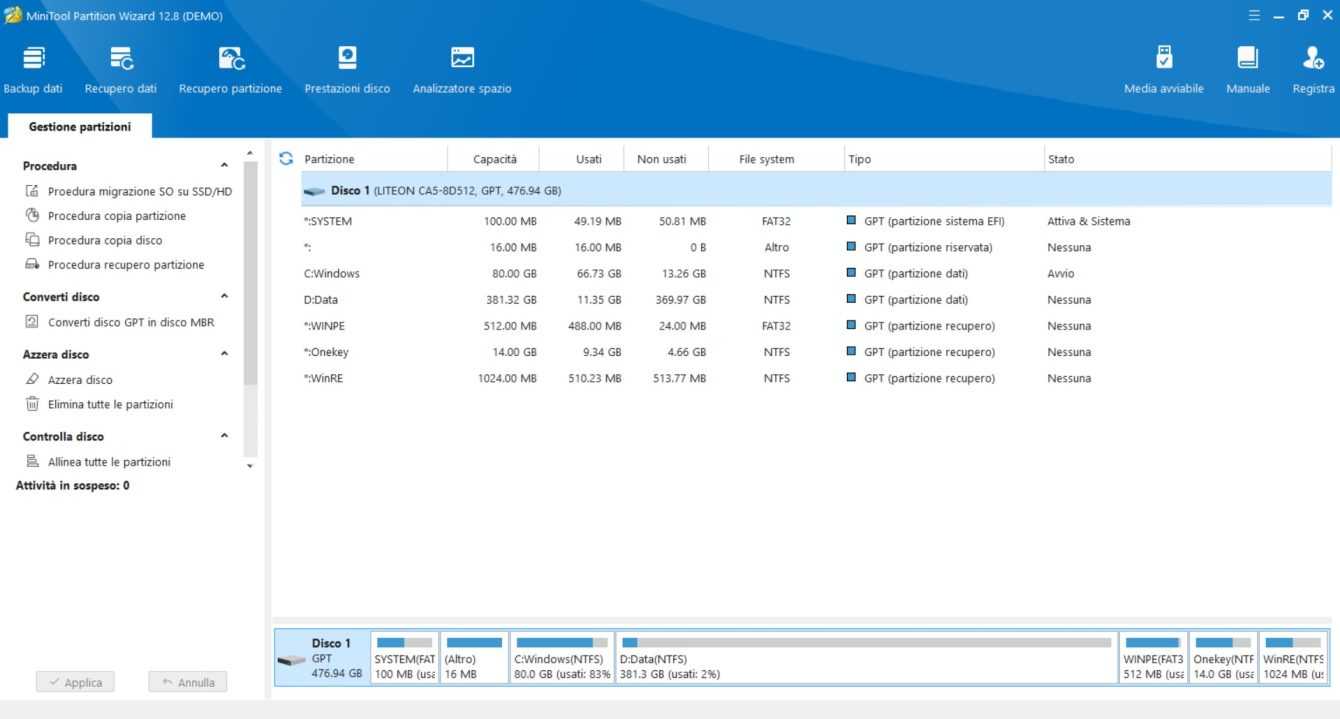
Task: Choose Allinea tutte le partizioni
Action: click(x=97, y=462)
